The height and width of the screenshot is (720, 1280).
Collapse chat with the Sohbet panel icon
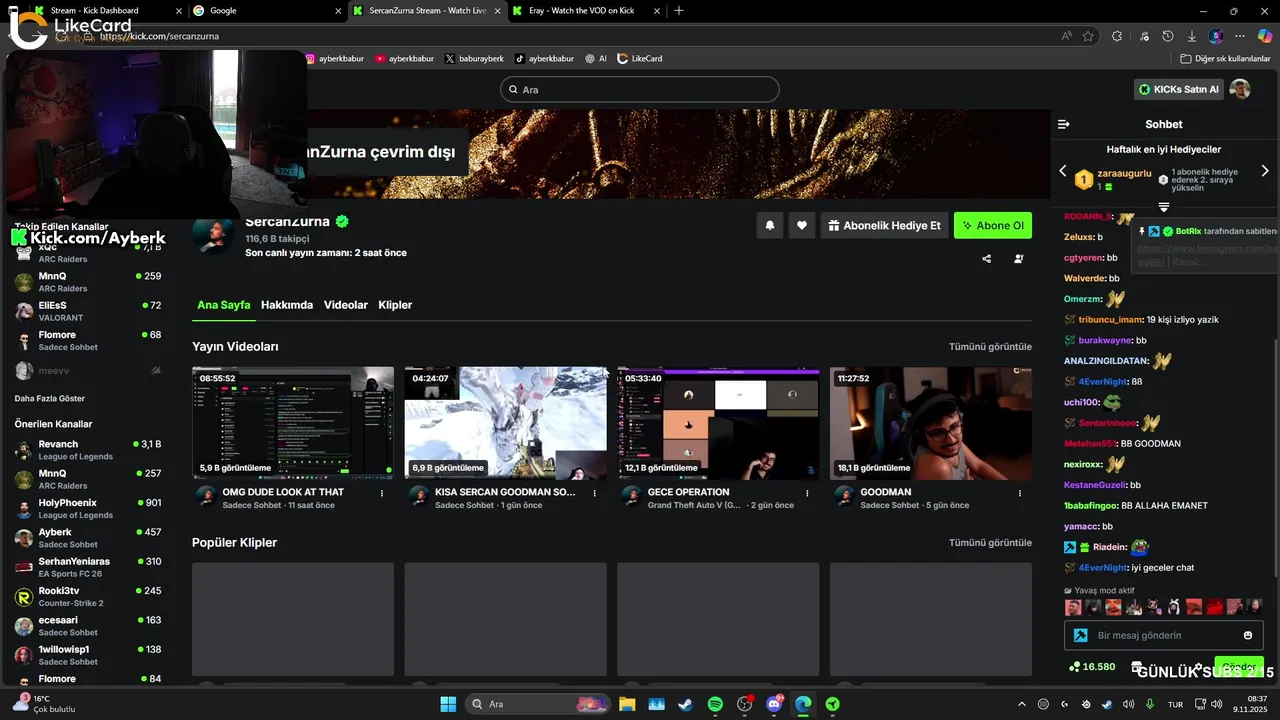point(1064,124)
